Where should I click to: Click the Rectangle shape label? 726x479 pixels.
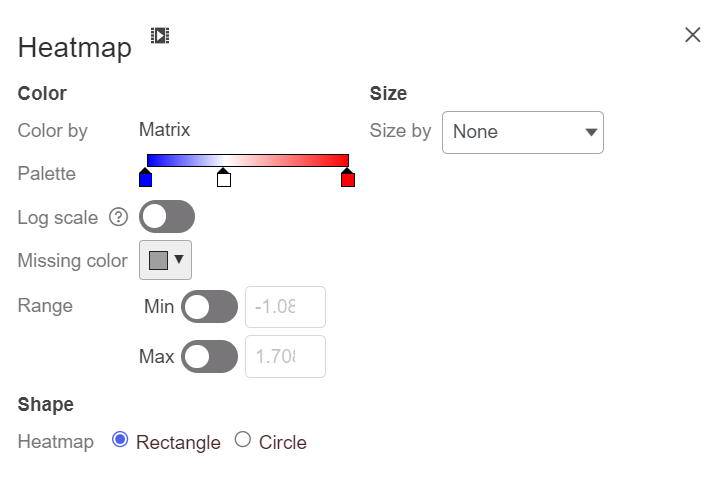tap(178, 442)
